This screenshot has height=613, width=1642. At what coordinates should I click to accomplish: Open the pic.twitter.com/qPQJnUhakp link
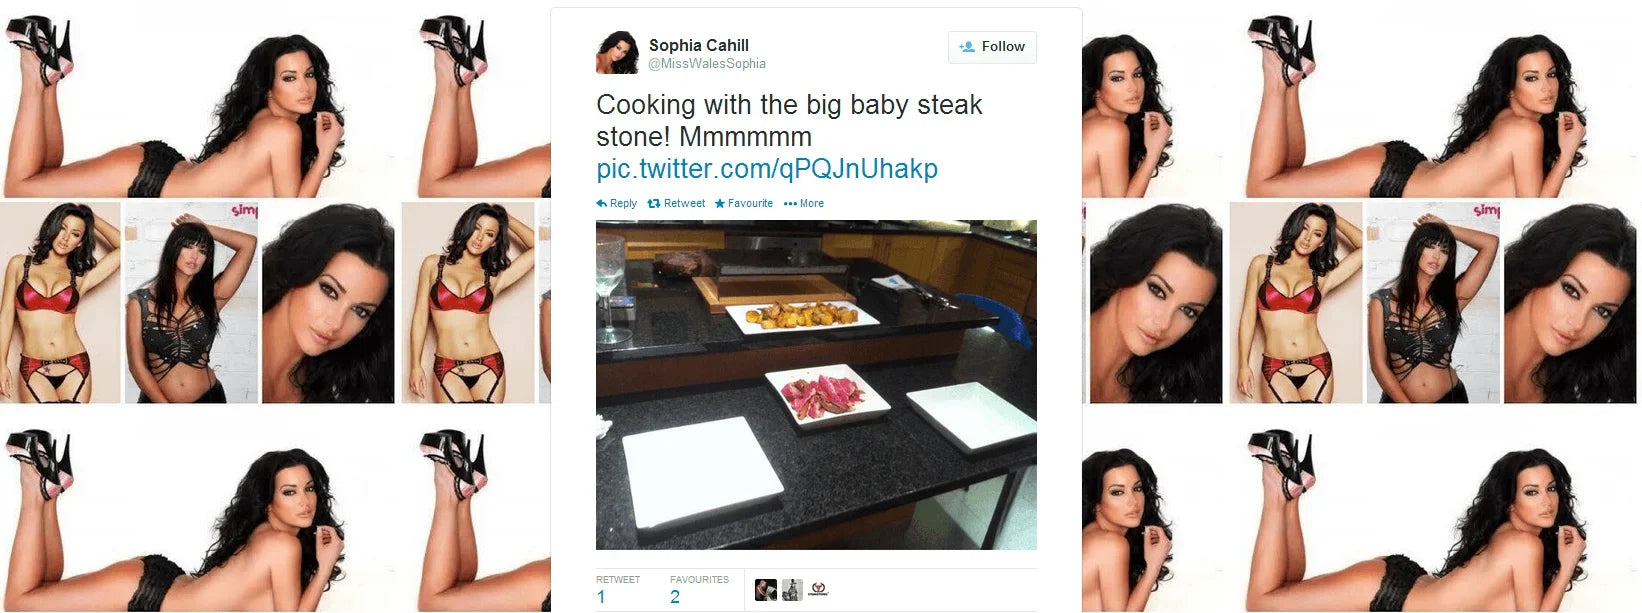pos(767,168)
